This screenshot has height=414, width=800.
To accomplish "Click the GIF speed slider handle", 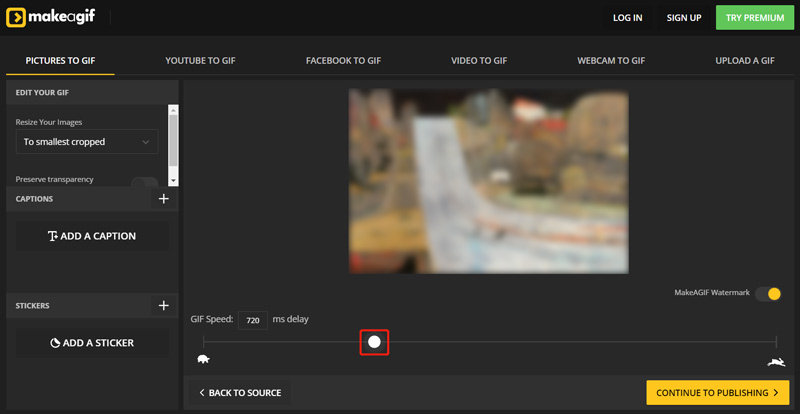I will coord(374,342).
